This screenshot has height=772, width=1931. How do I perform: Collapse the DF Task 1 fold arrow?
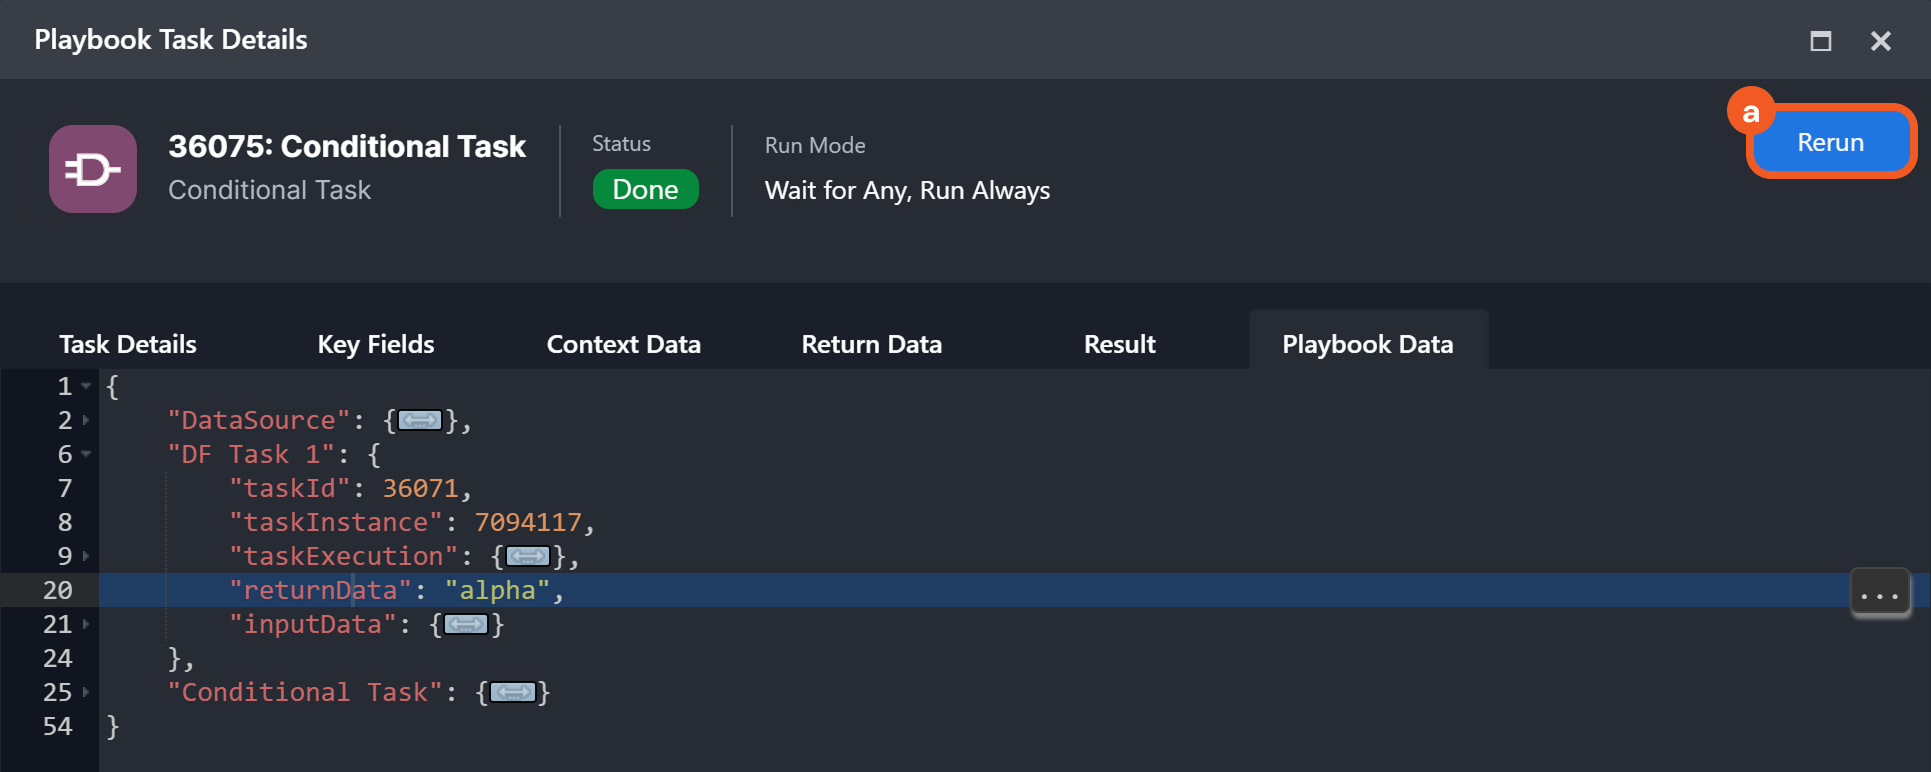(87, 454)
